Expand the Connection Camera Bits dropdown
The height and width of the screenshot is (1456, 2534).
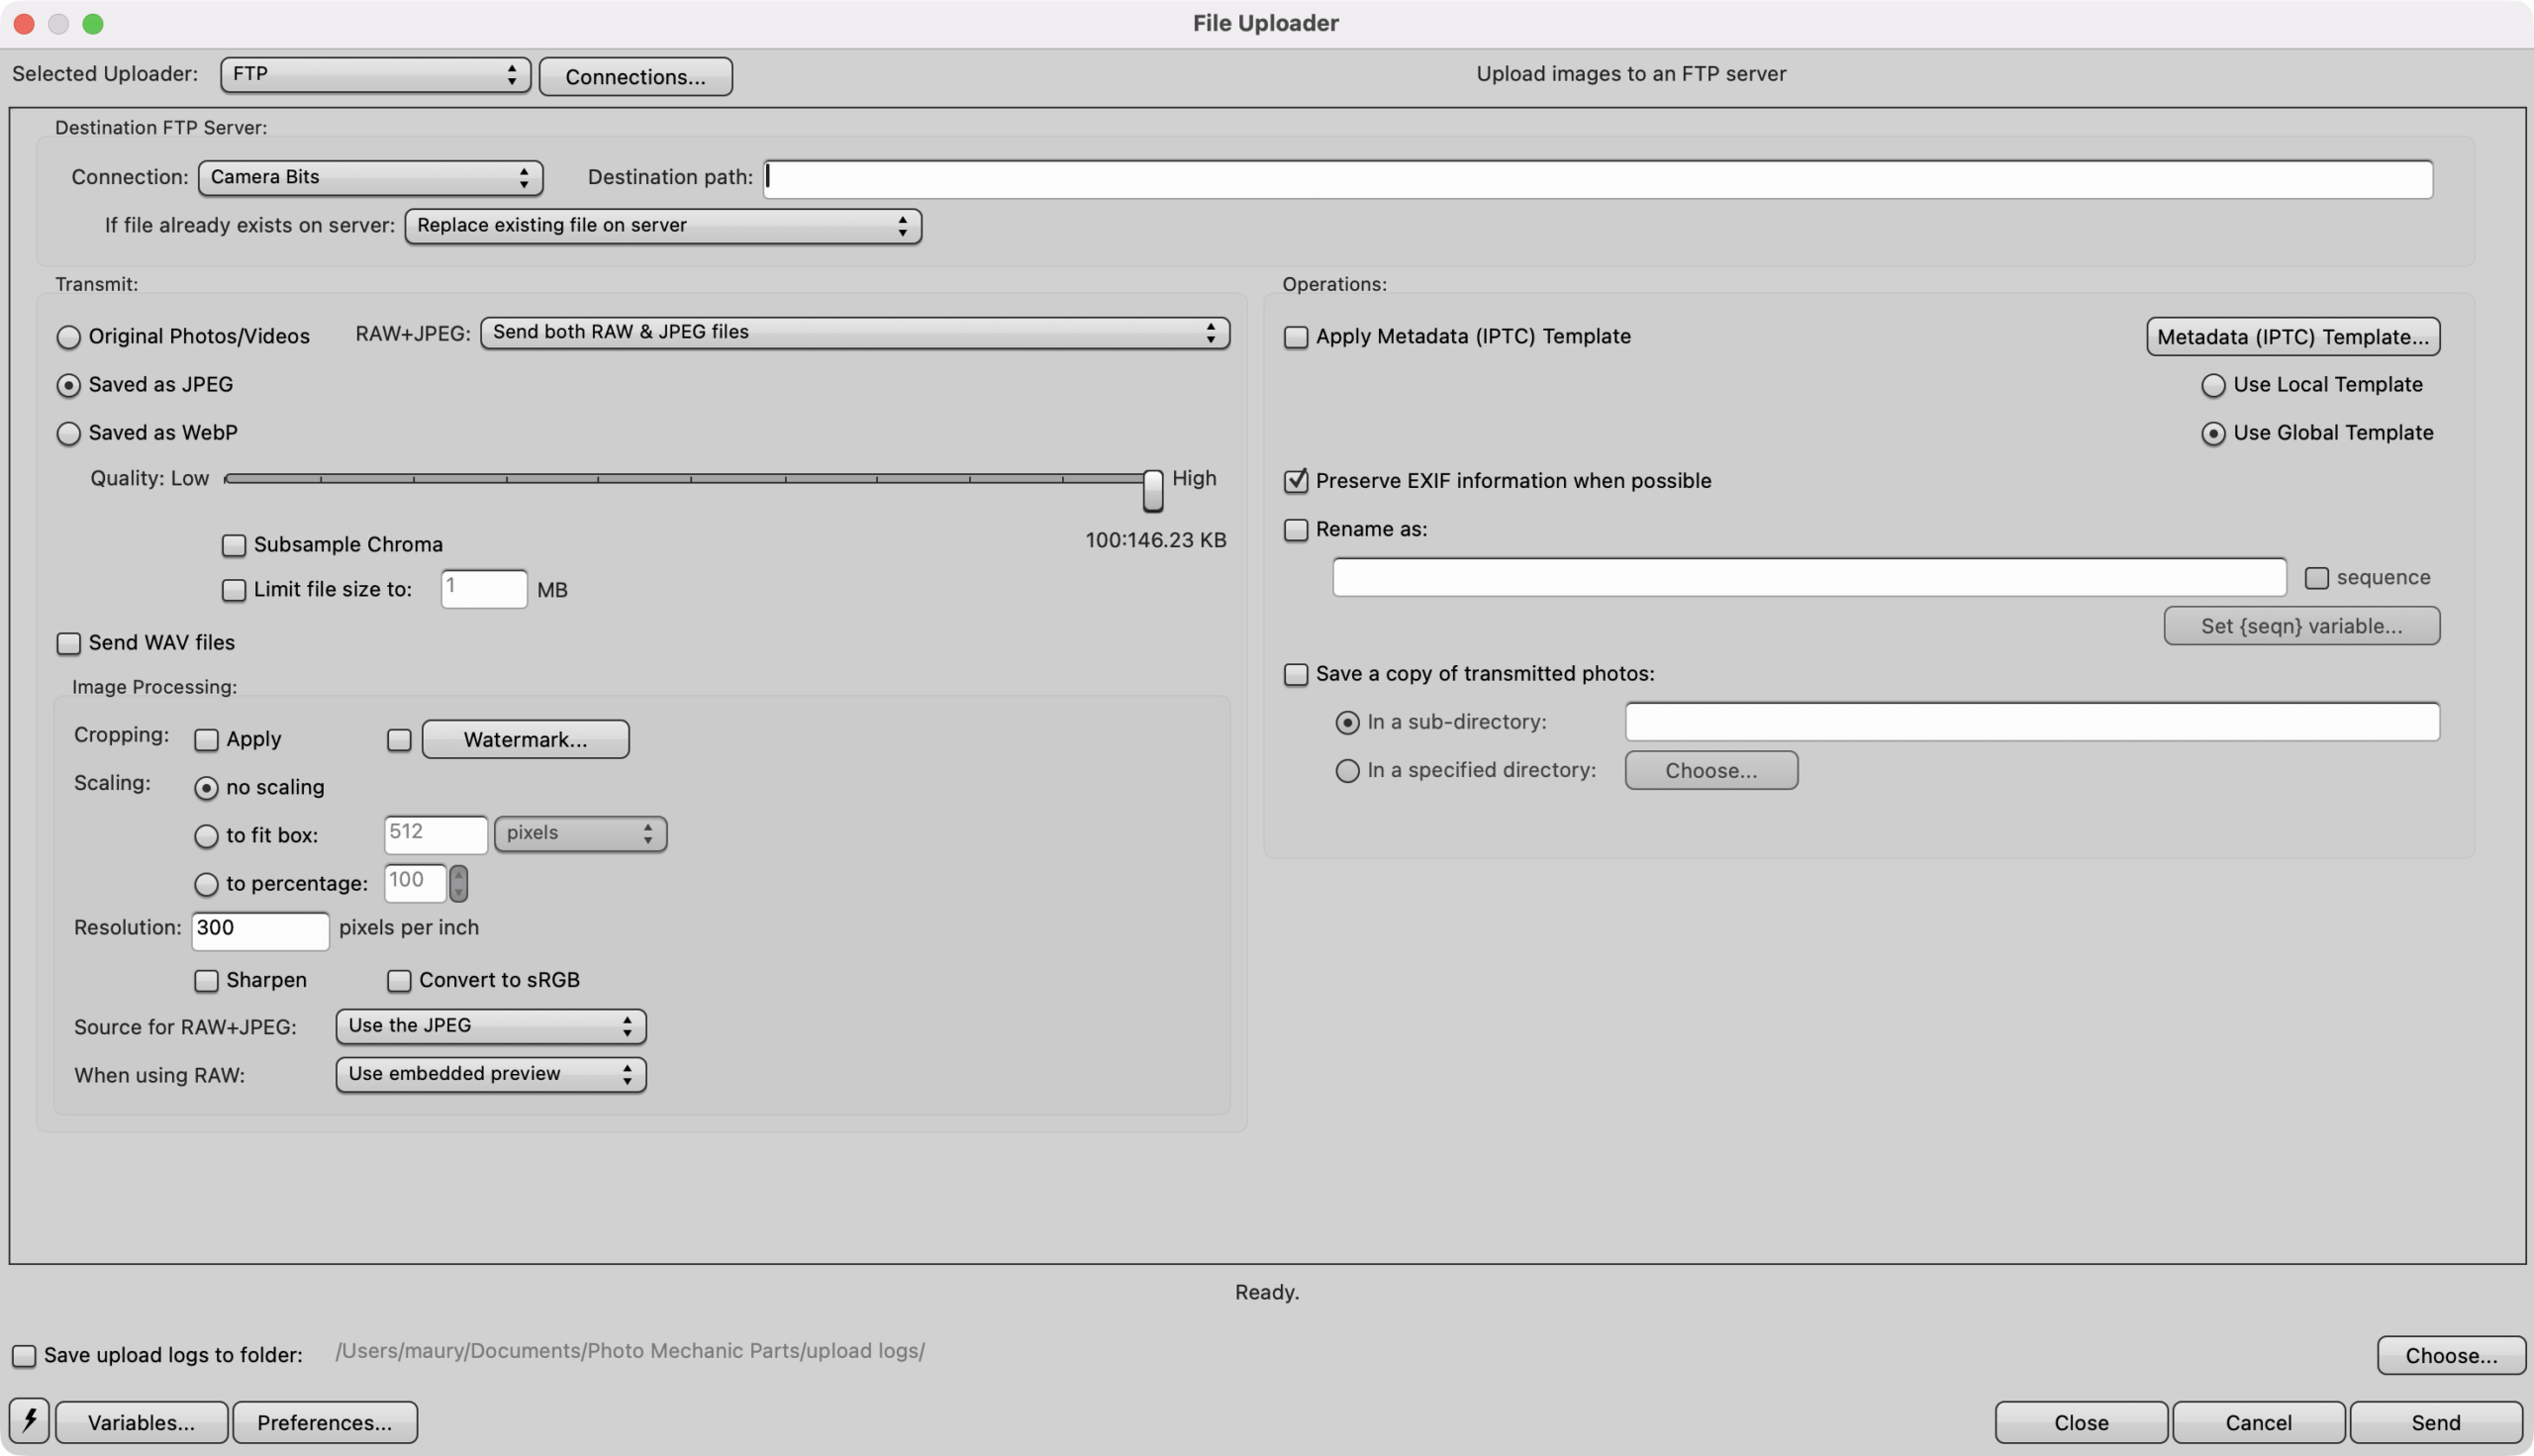pos(370,177)
